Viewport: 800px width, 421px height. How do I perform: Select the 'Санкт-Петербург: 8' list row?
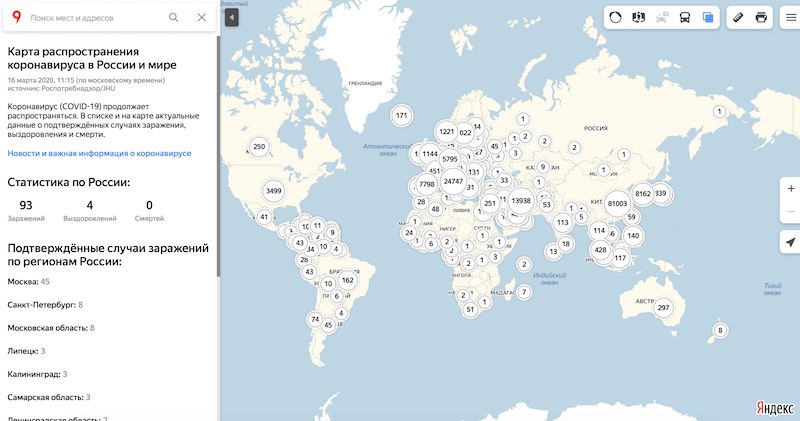point(45,305)
